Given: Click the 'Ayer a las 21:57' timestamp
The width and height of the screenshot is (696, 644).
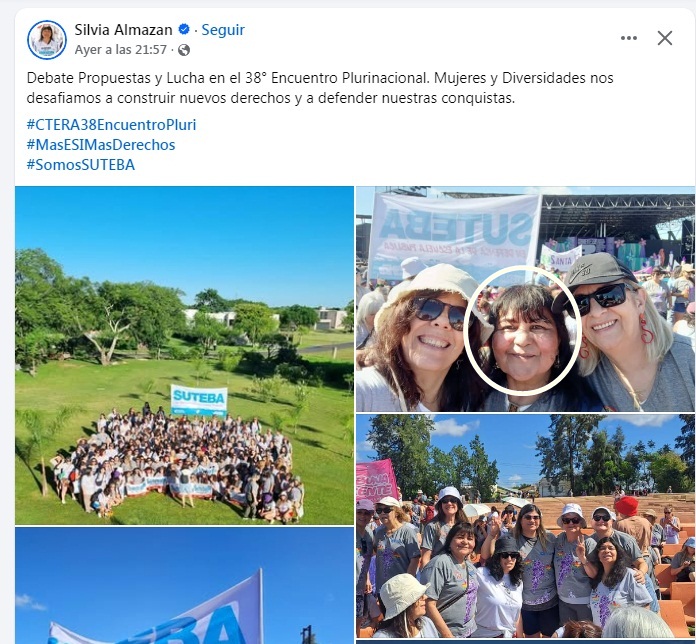Looking at the screenshot, I should (120, 50).
